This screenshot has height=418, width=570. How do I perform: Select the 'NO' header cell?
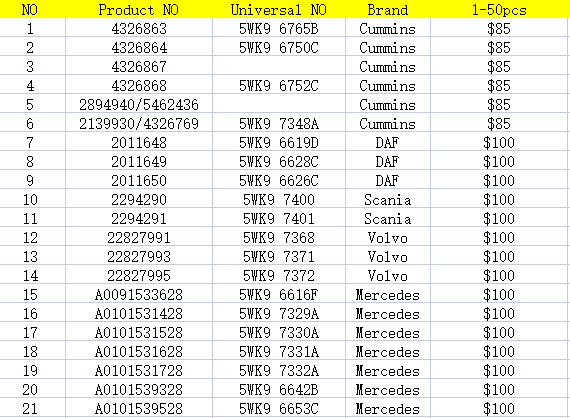point(30,10)
